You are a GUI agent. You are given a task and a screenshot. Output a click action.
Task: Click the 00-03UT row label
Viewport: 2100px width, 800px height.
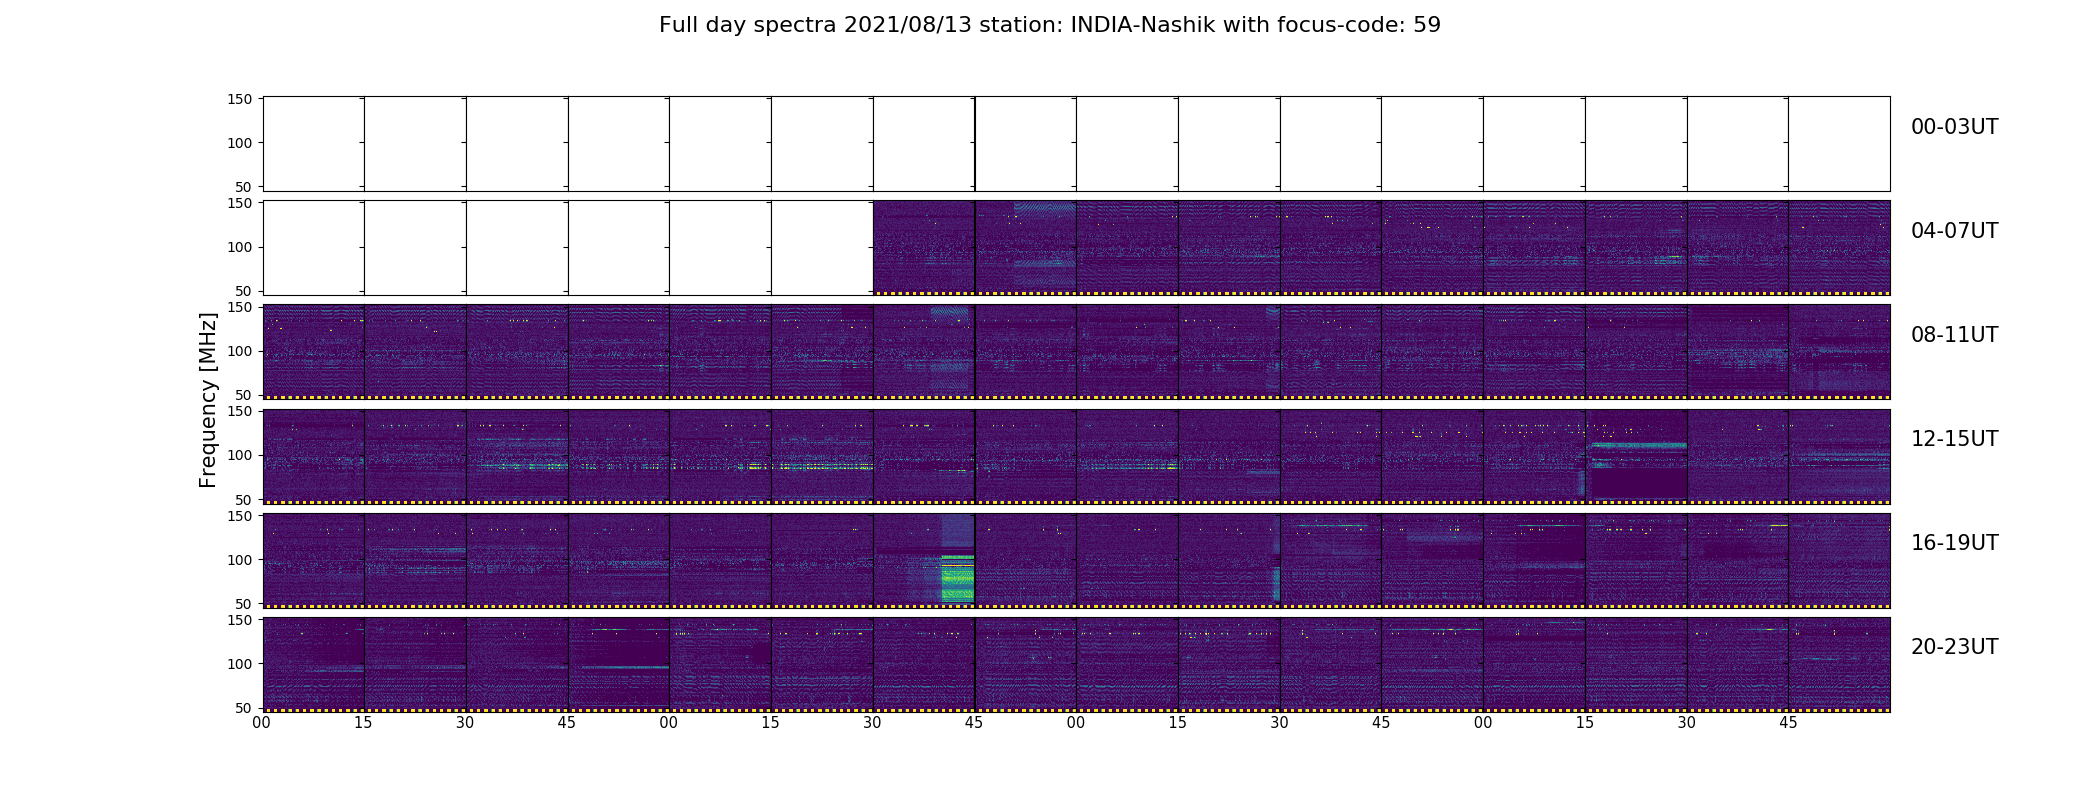[1954, 127]
